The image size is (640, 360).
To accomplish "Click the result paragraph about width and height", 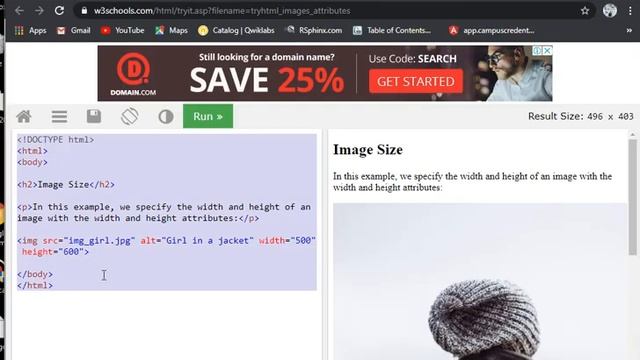I will (x=472, y=182).
